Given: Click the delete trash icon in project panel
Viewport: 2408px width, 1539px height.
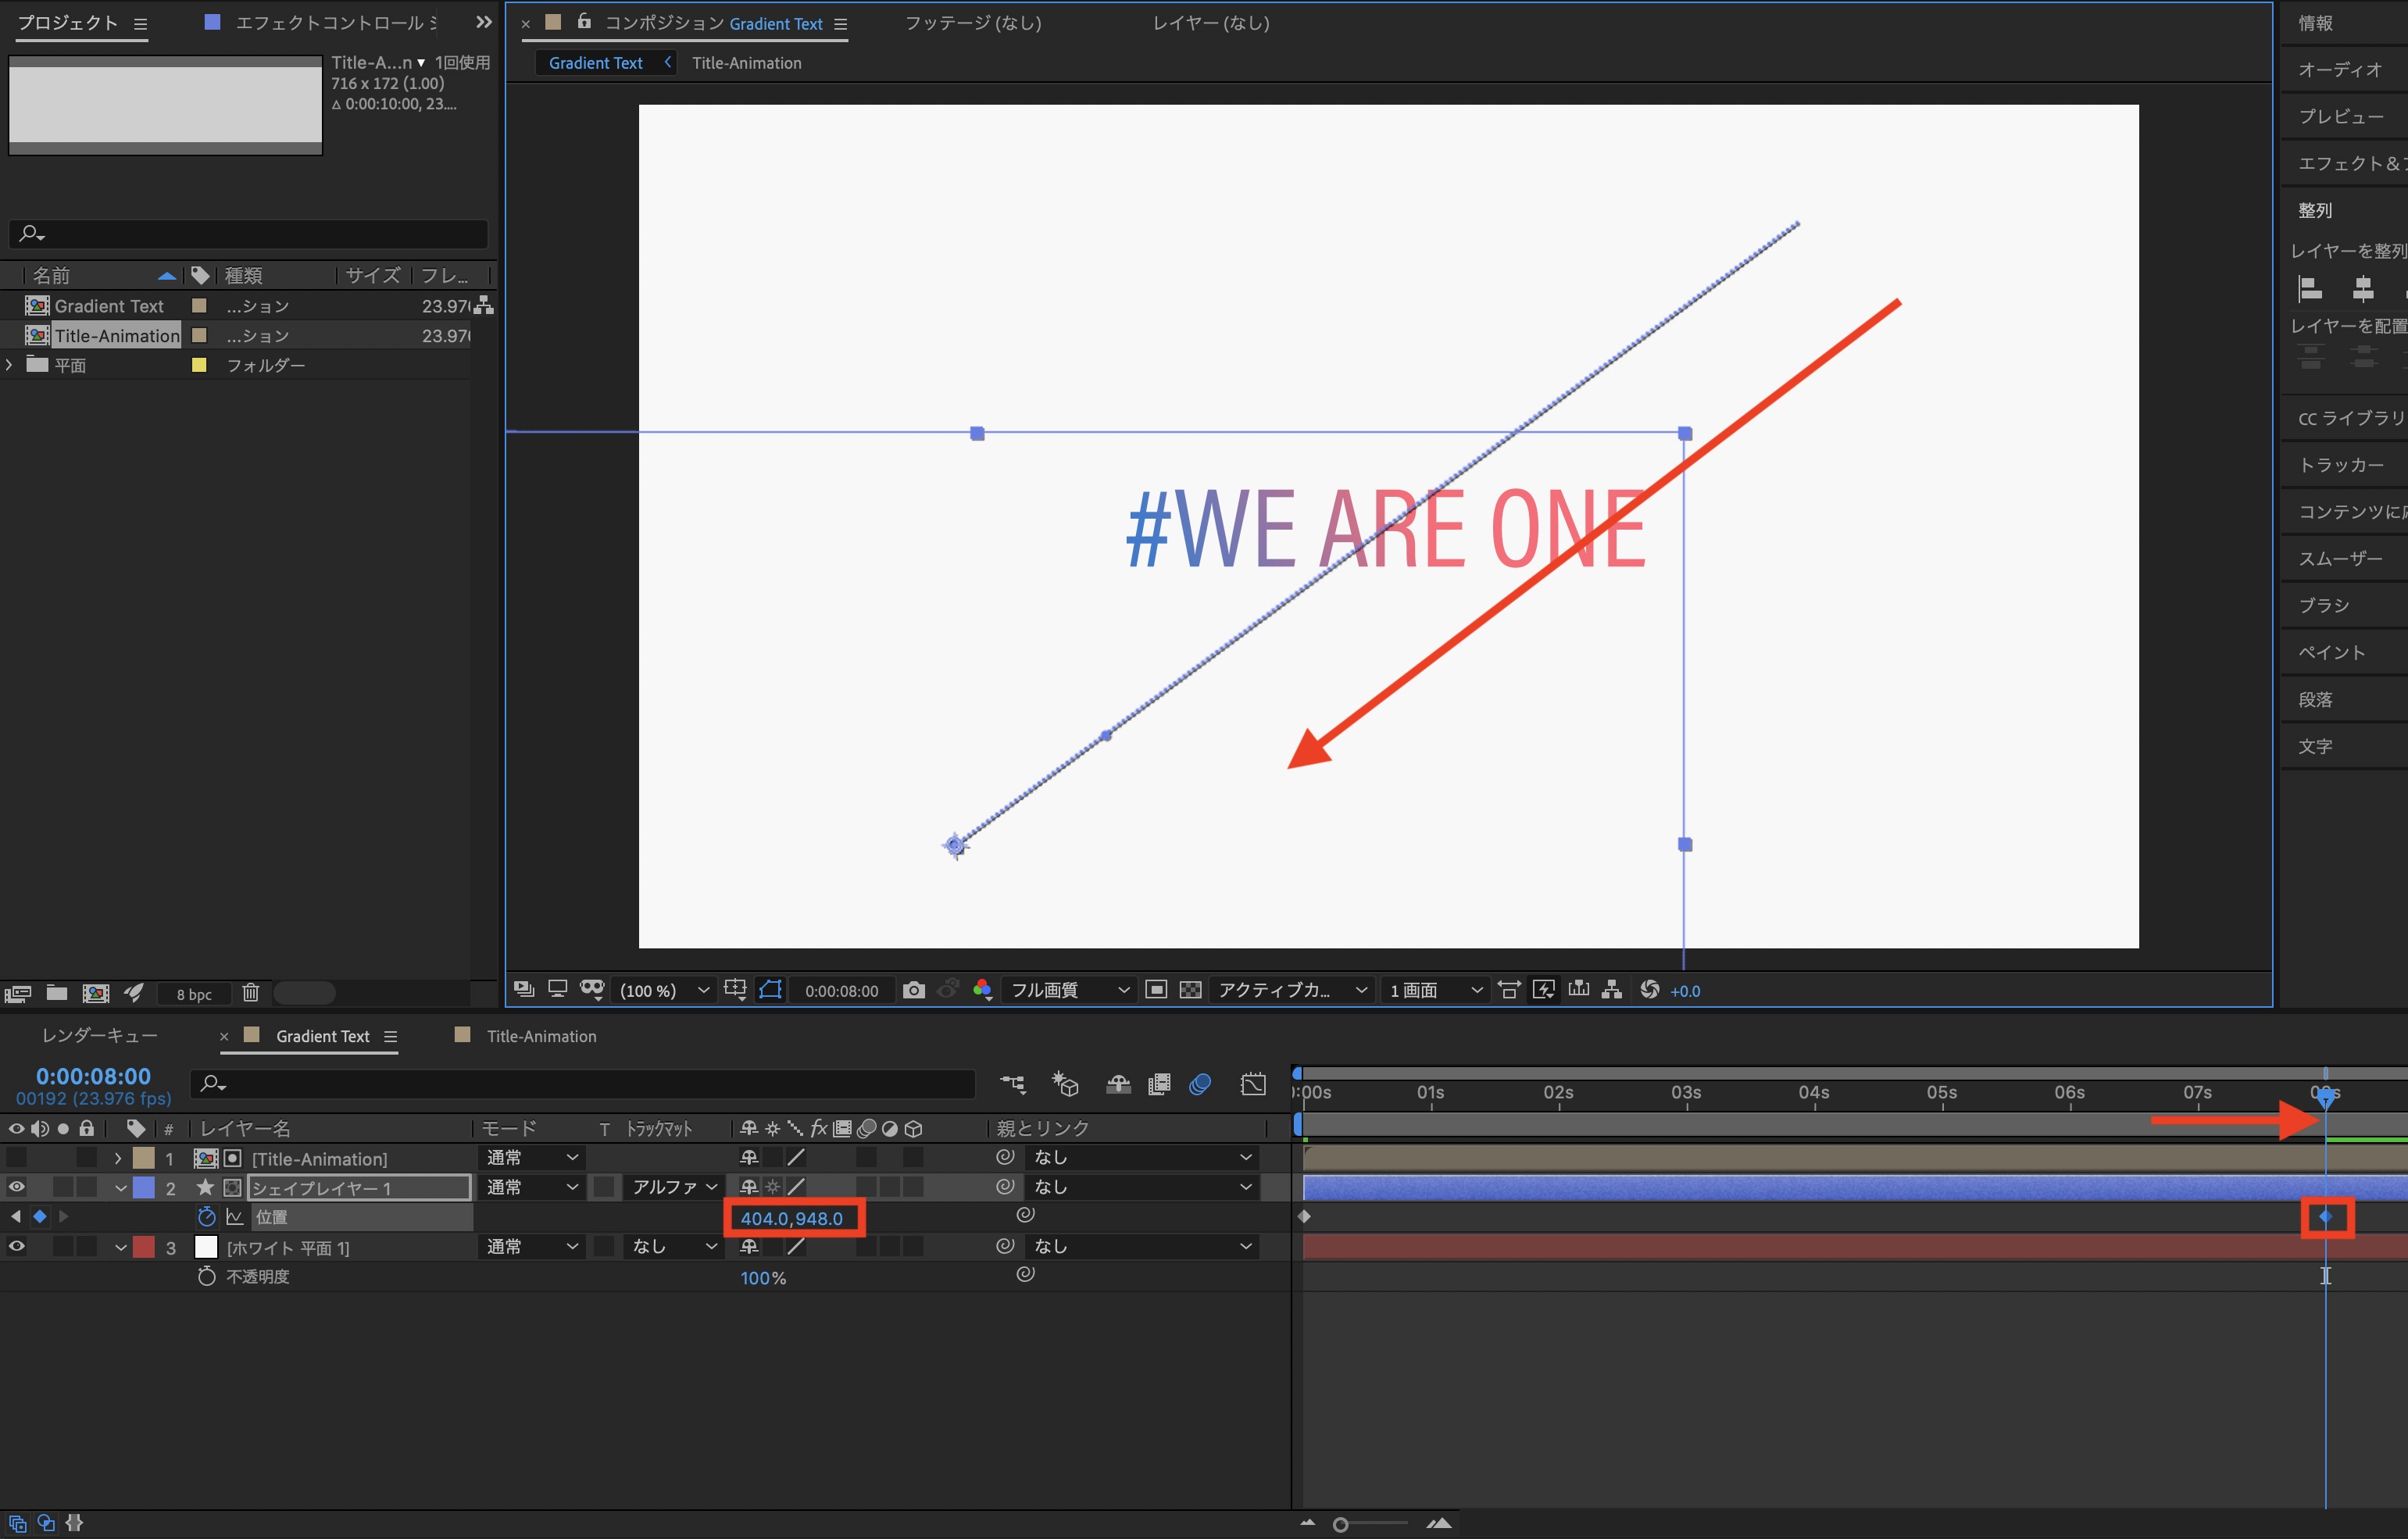Looking at the screenshot, I should (251, 993).
